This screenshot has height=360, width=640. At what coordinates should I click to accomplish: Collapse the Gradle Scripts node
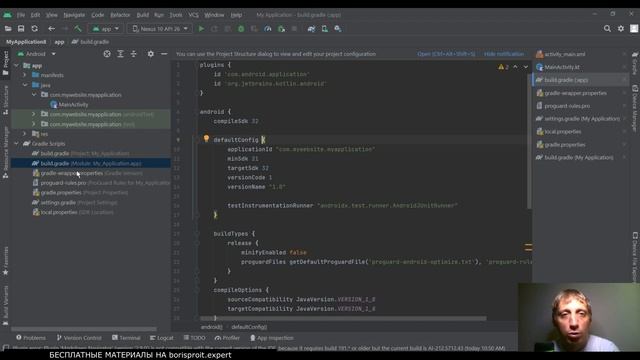(16, 144)
